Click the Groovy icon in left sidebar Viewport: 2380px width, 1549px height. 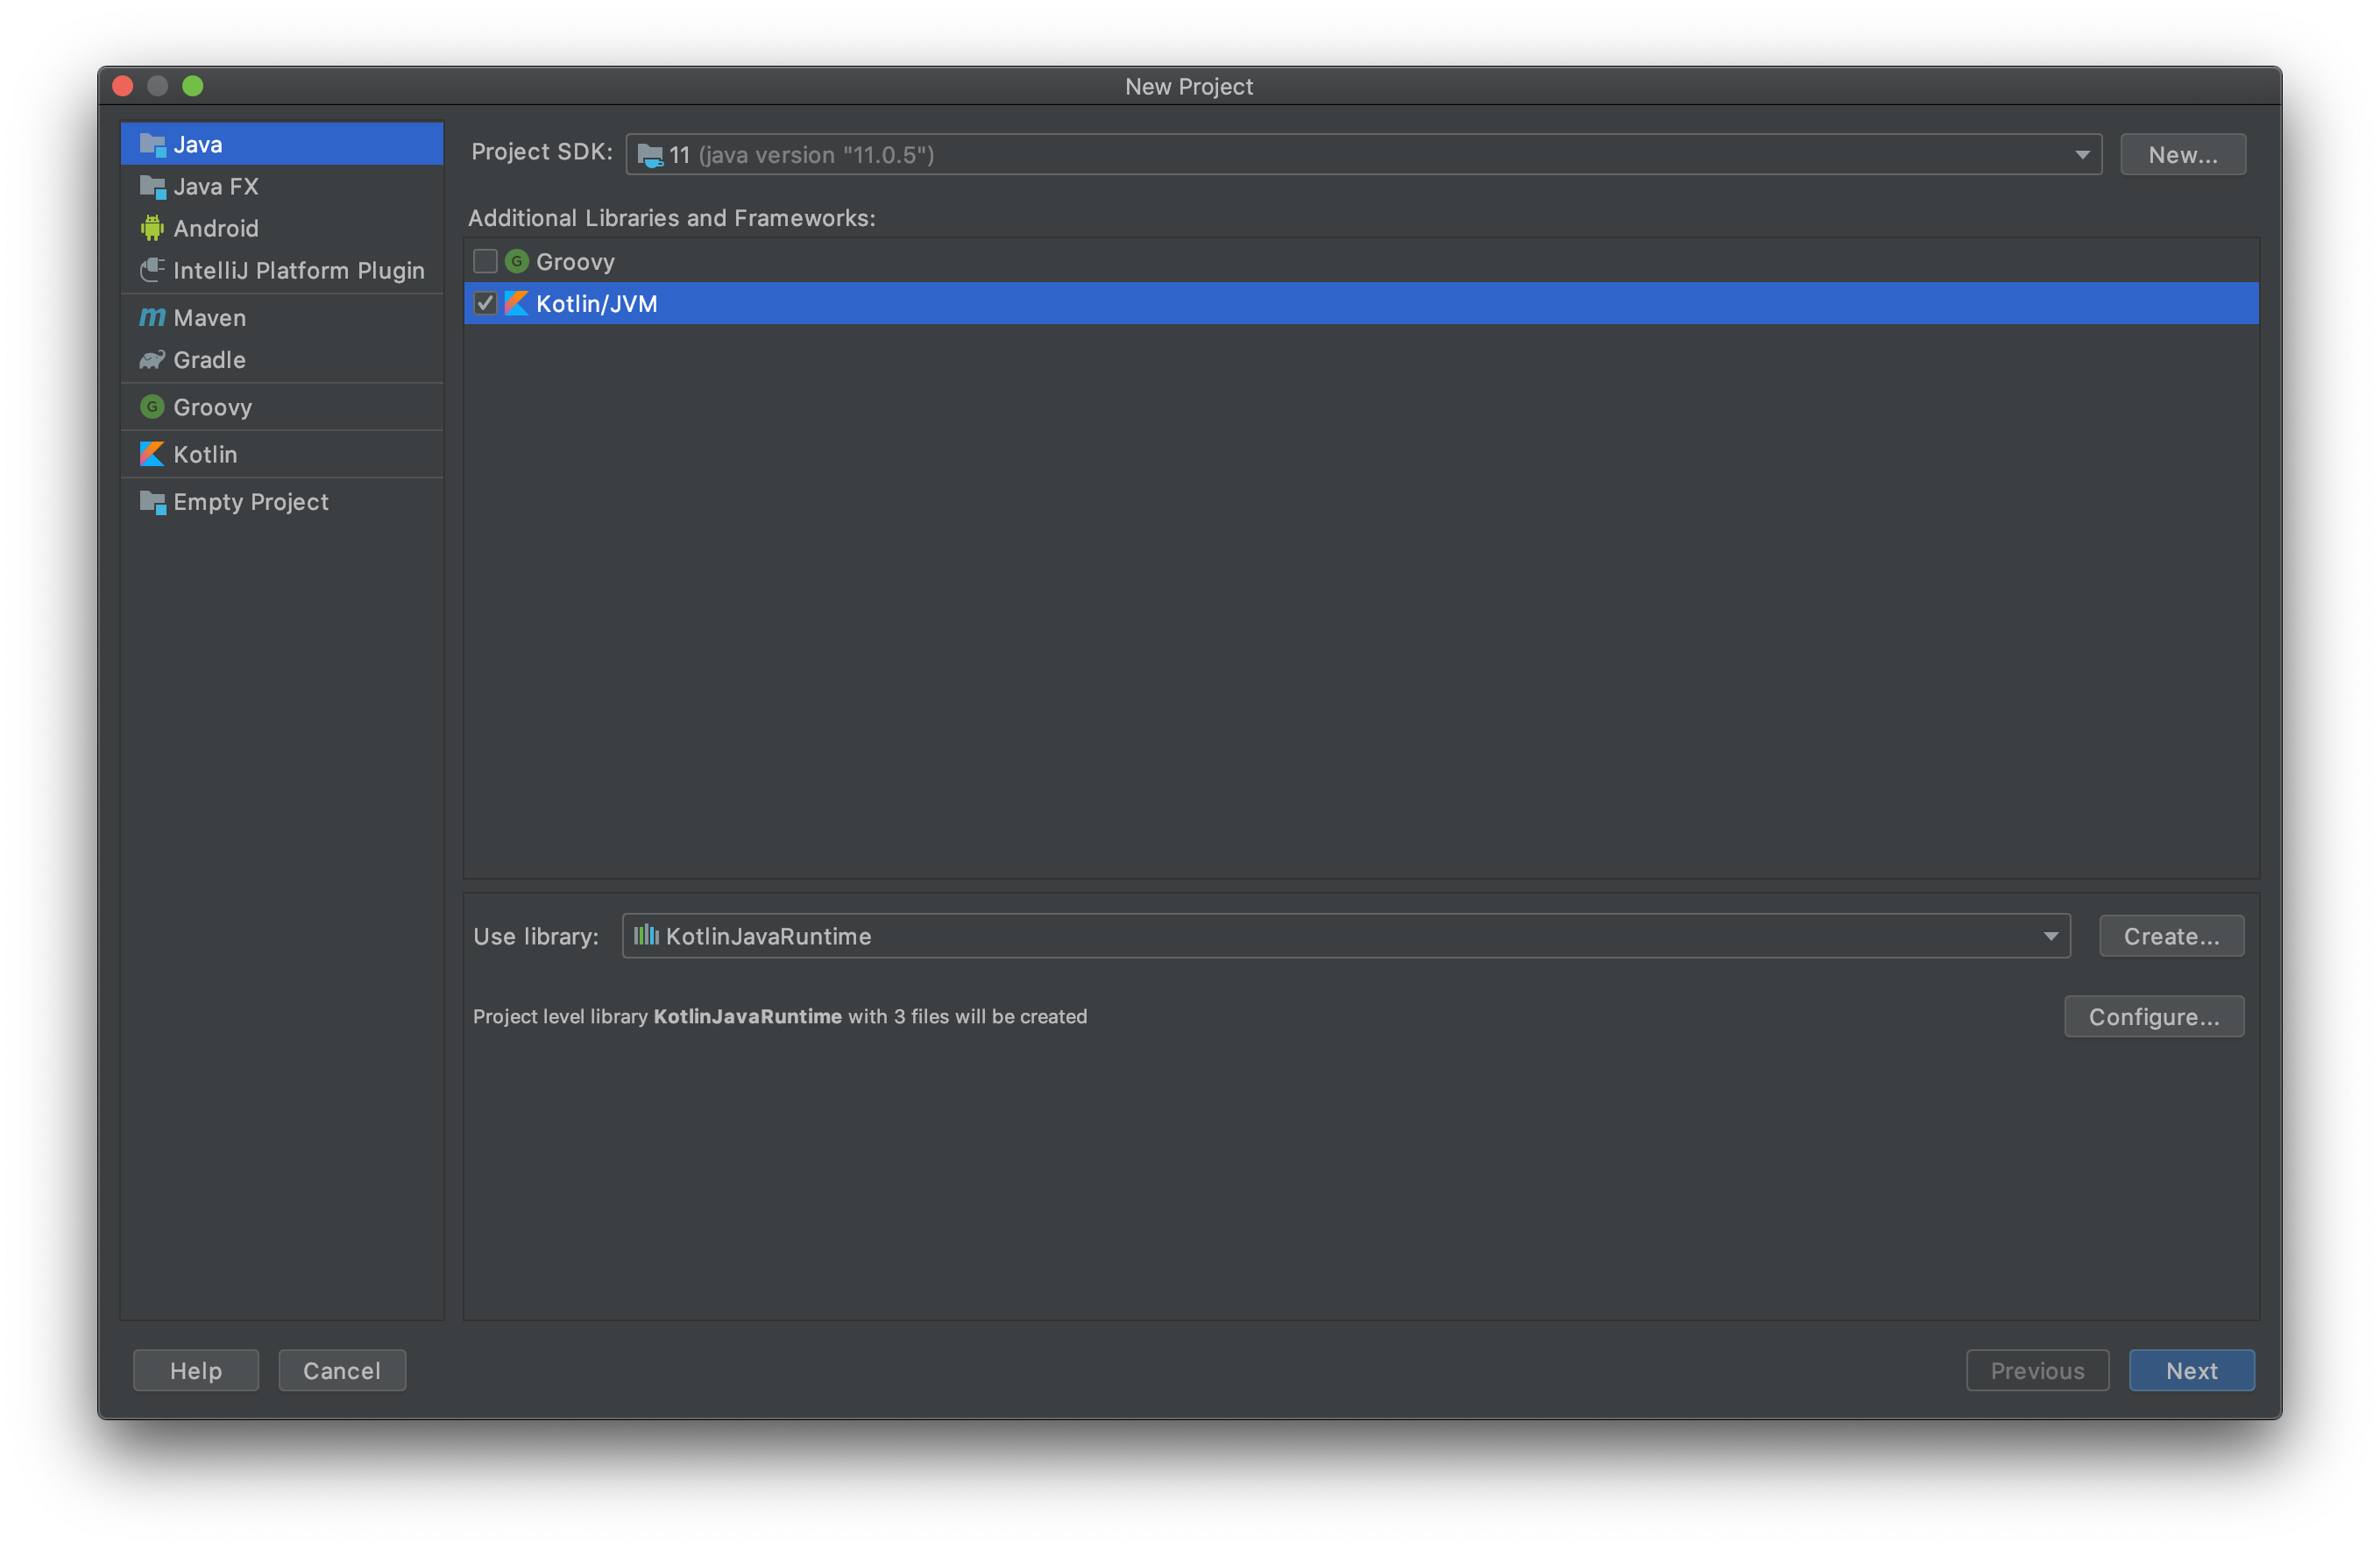click(152, 407)
